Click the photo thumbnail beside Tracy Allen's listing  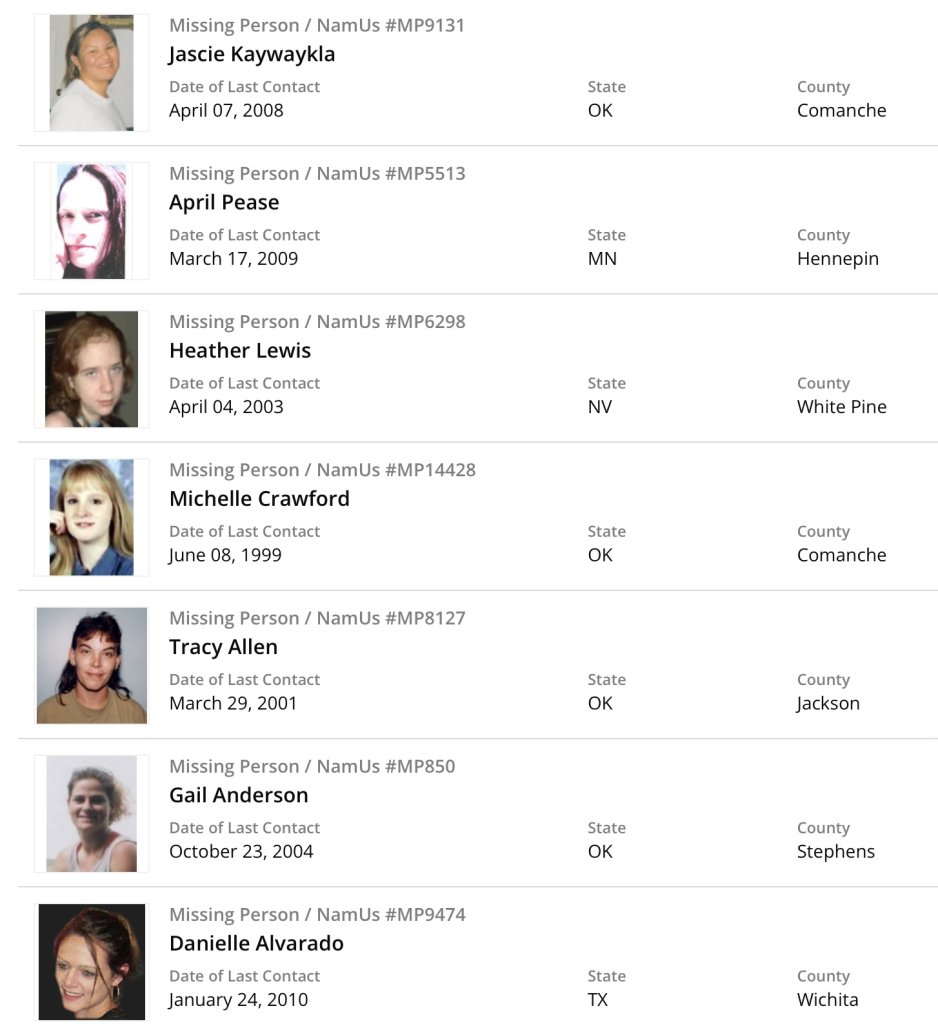pos(91,665)
